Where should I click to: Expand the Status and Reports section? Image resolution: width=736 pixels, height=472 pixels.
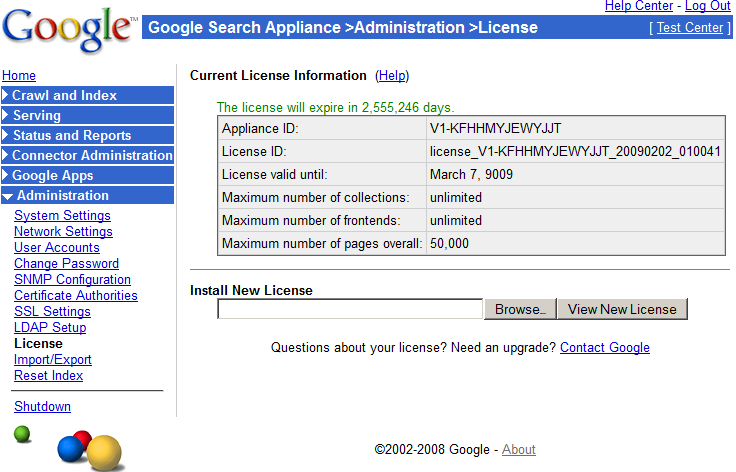coord(88,136)
